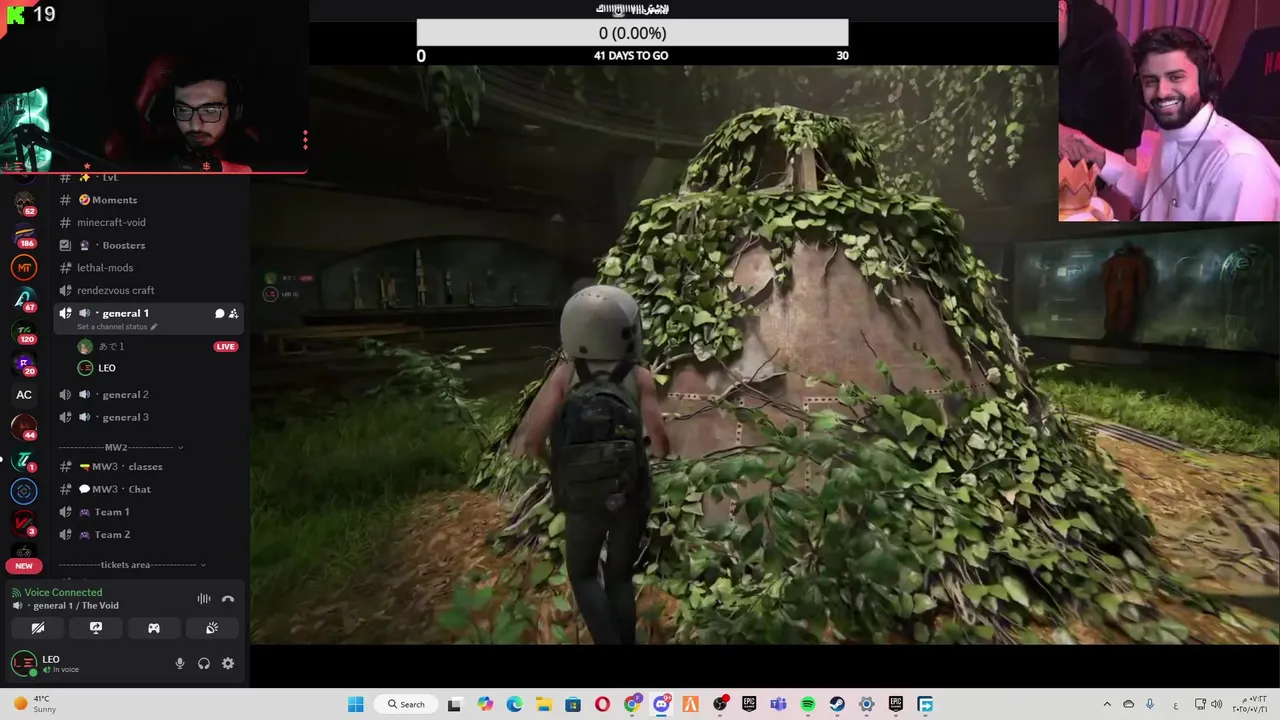Screen dimensions: 1280x720
Task: Open chat icon on general 1 channel
Action: [x=219, y=314]
